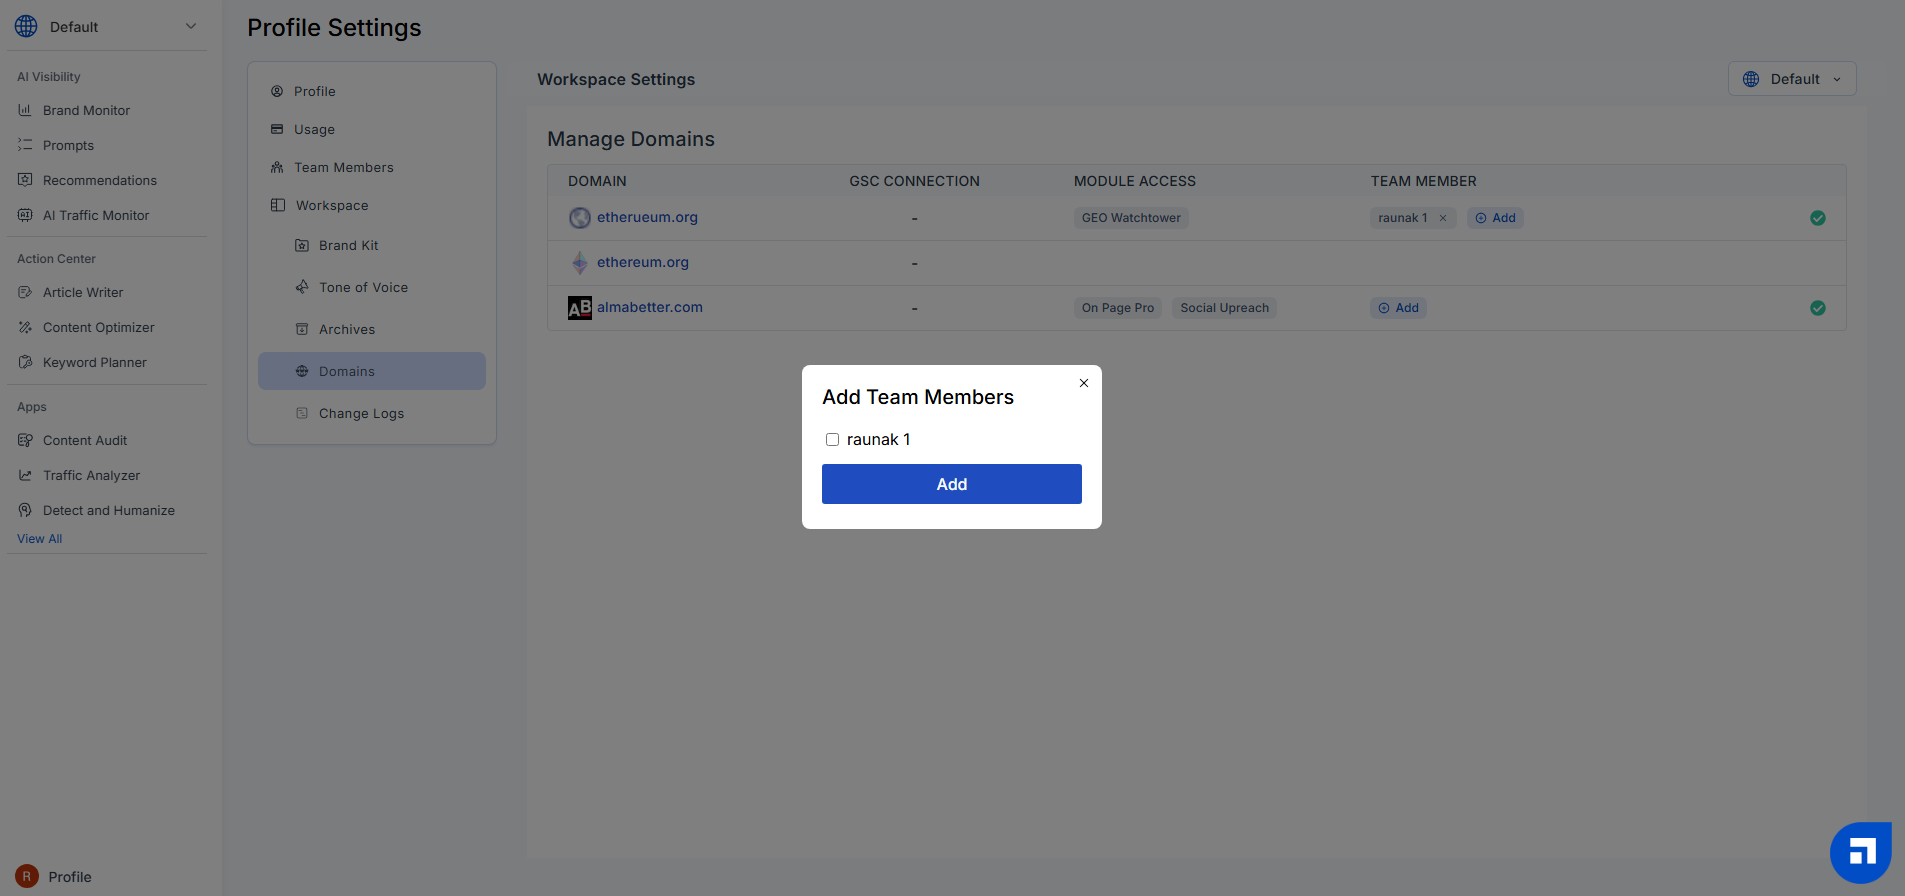Open the almabetter.com domain link
The height and width of the screenshot is (896, 1905).
[x=649, y=308]
